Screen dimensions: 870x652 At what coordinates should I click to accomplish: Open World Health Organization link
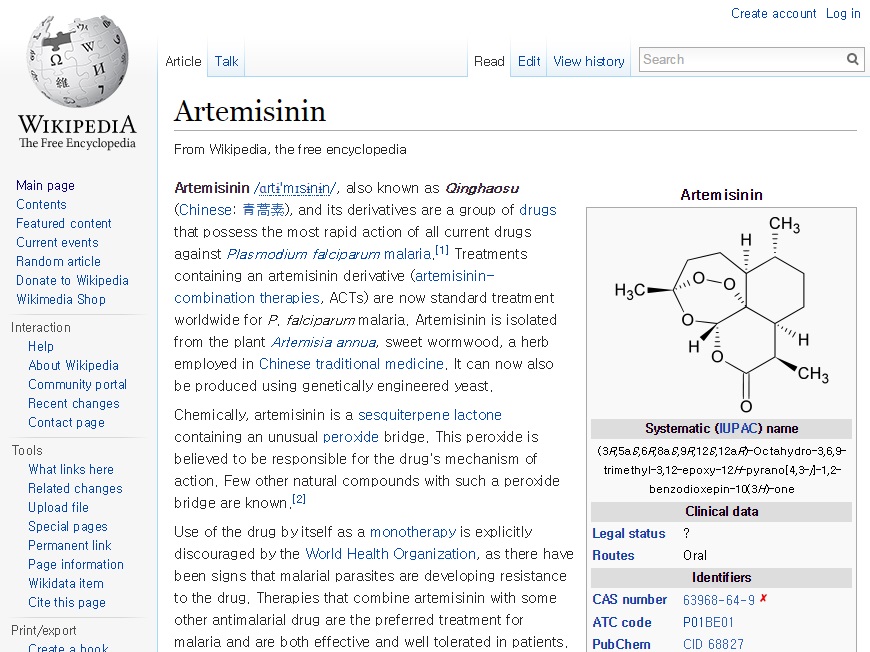[x=391, y=554]
